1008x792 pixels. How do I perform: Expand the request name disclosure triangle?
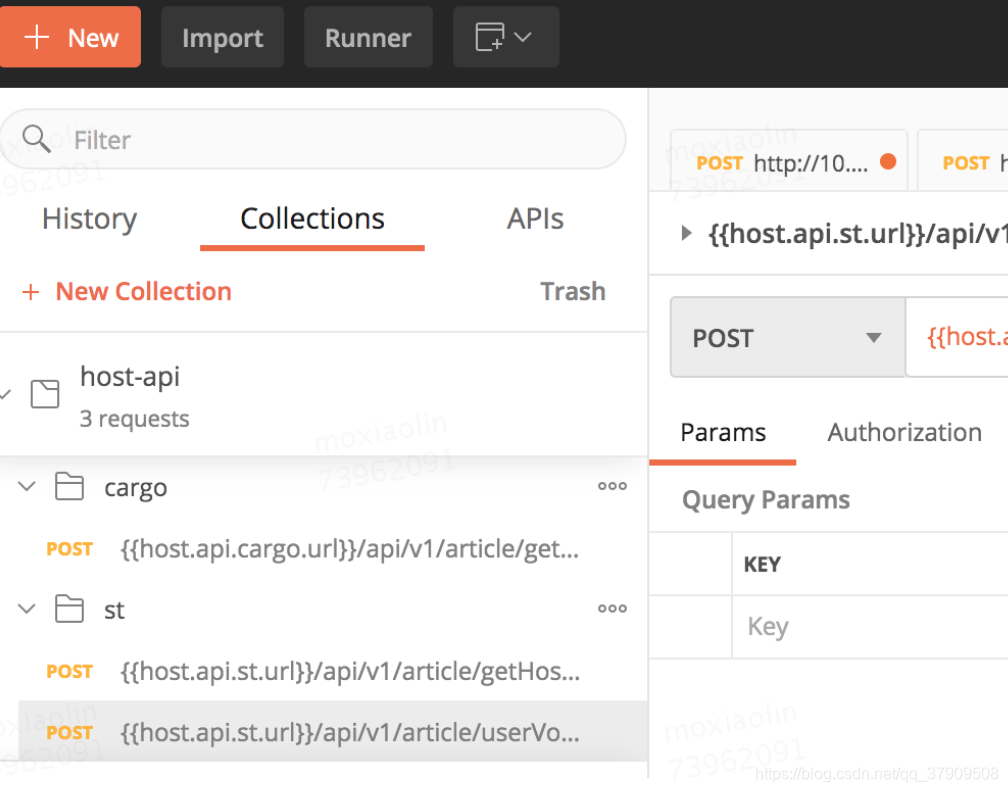tap(687, 233)
